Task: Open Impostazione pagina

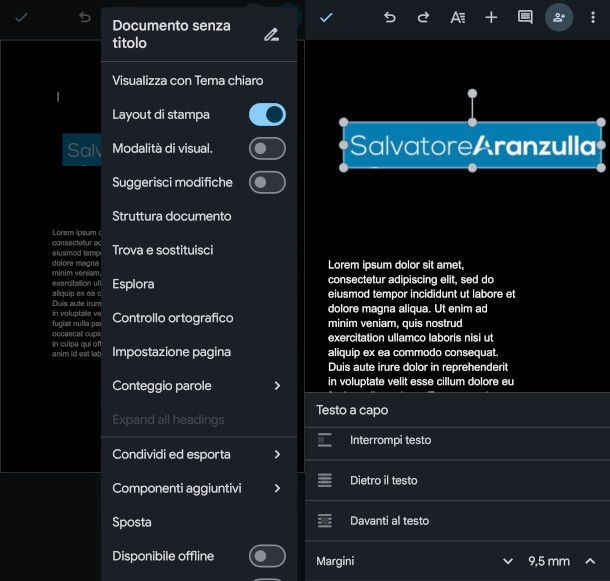Action: [172, 352]
